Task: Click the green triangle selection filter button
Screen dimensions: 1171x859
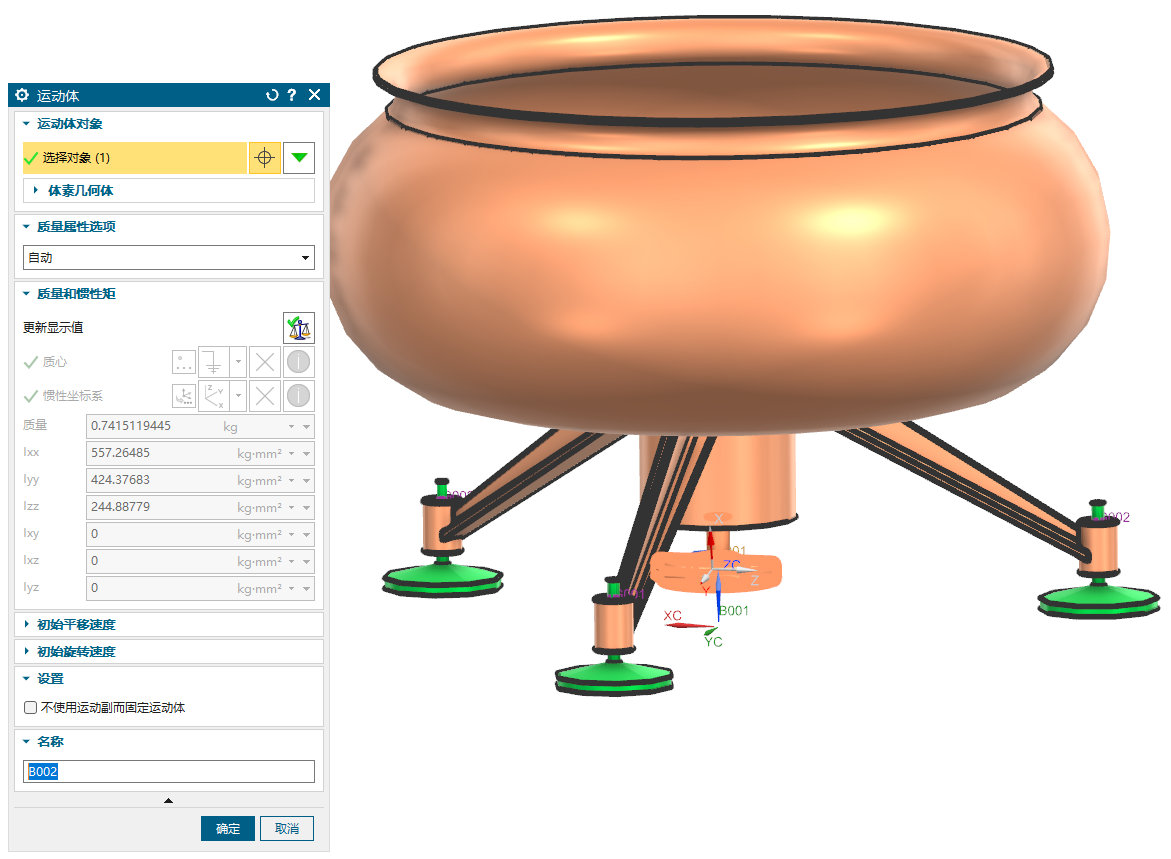Action: click(x=299, y=158)
